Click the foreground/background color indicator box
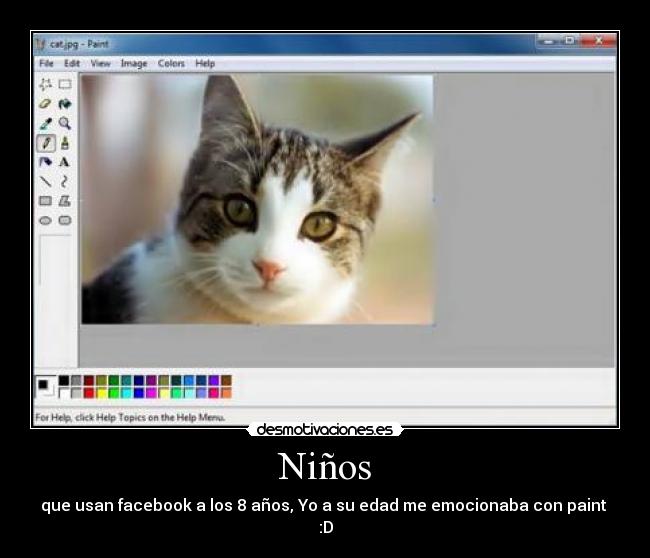This screenshot has width=650, height=558. click(x=46, y=386)
